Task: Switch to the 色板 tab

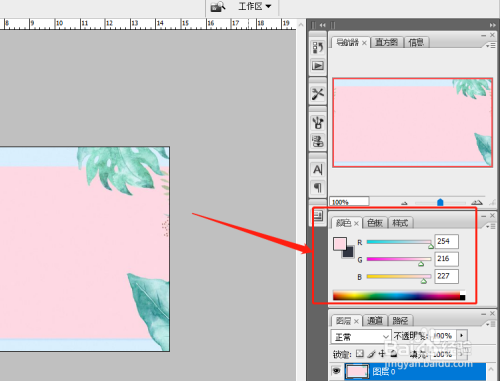Action: (375, 223)
